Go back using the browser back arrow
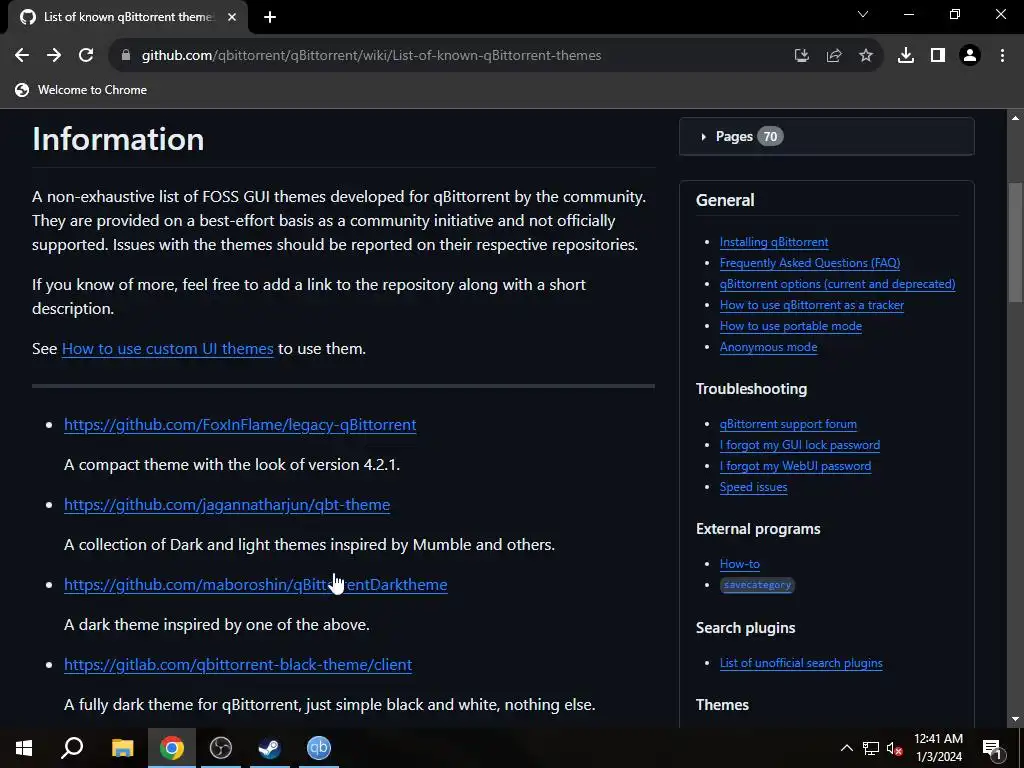The image size is (1024, 768). [x=22, y=56]
